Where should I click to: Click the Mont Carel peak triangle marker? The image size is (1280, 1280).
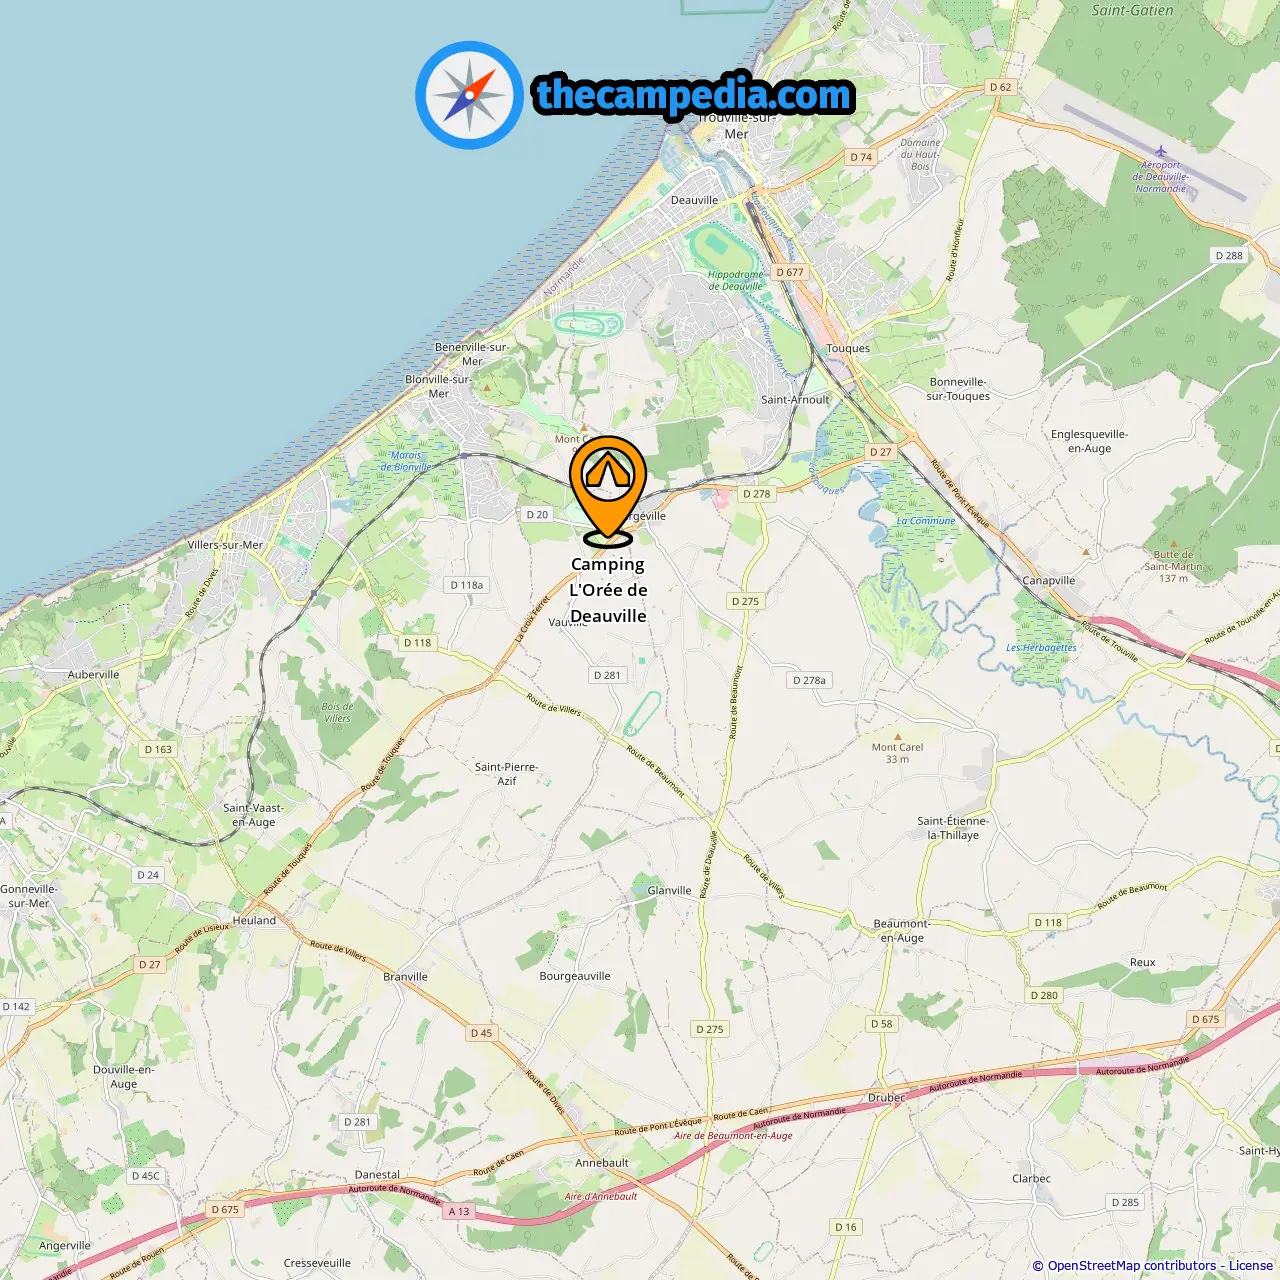tap(897, 736)
